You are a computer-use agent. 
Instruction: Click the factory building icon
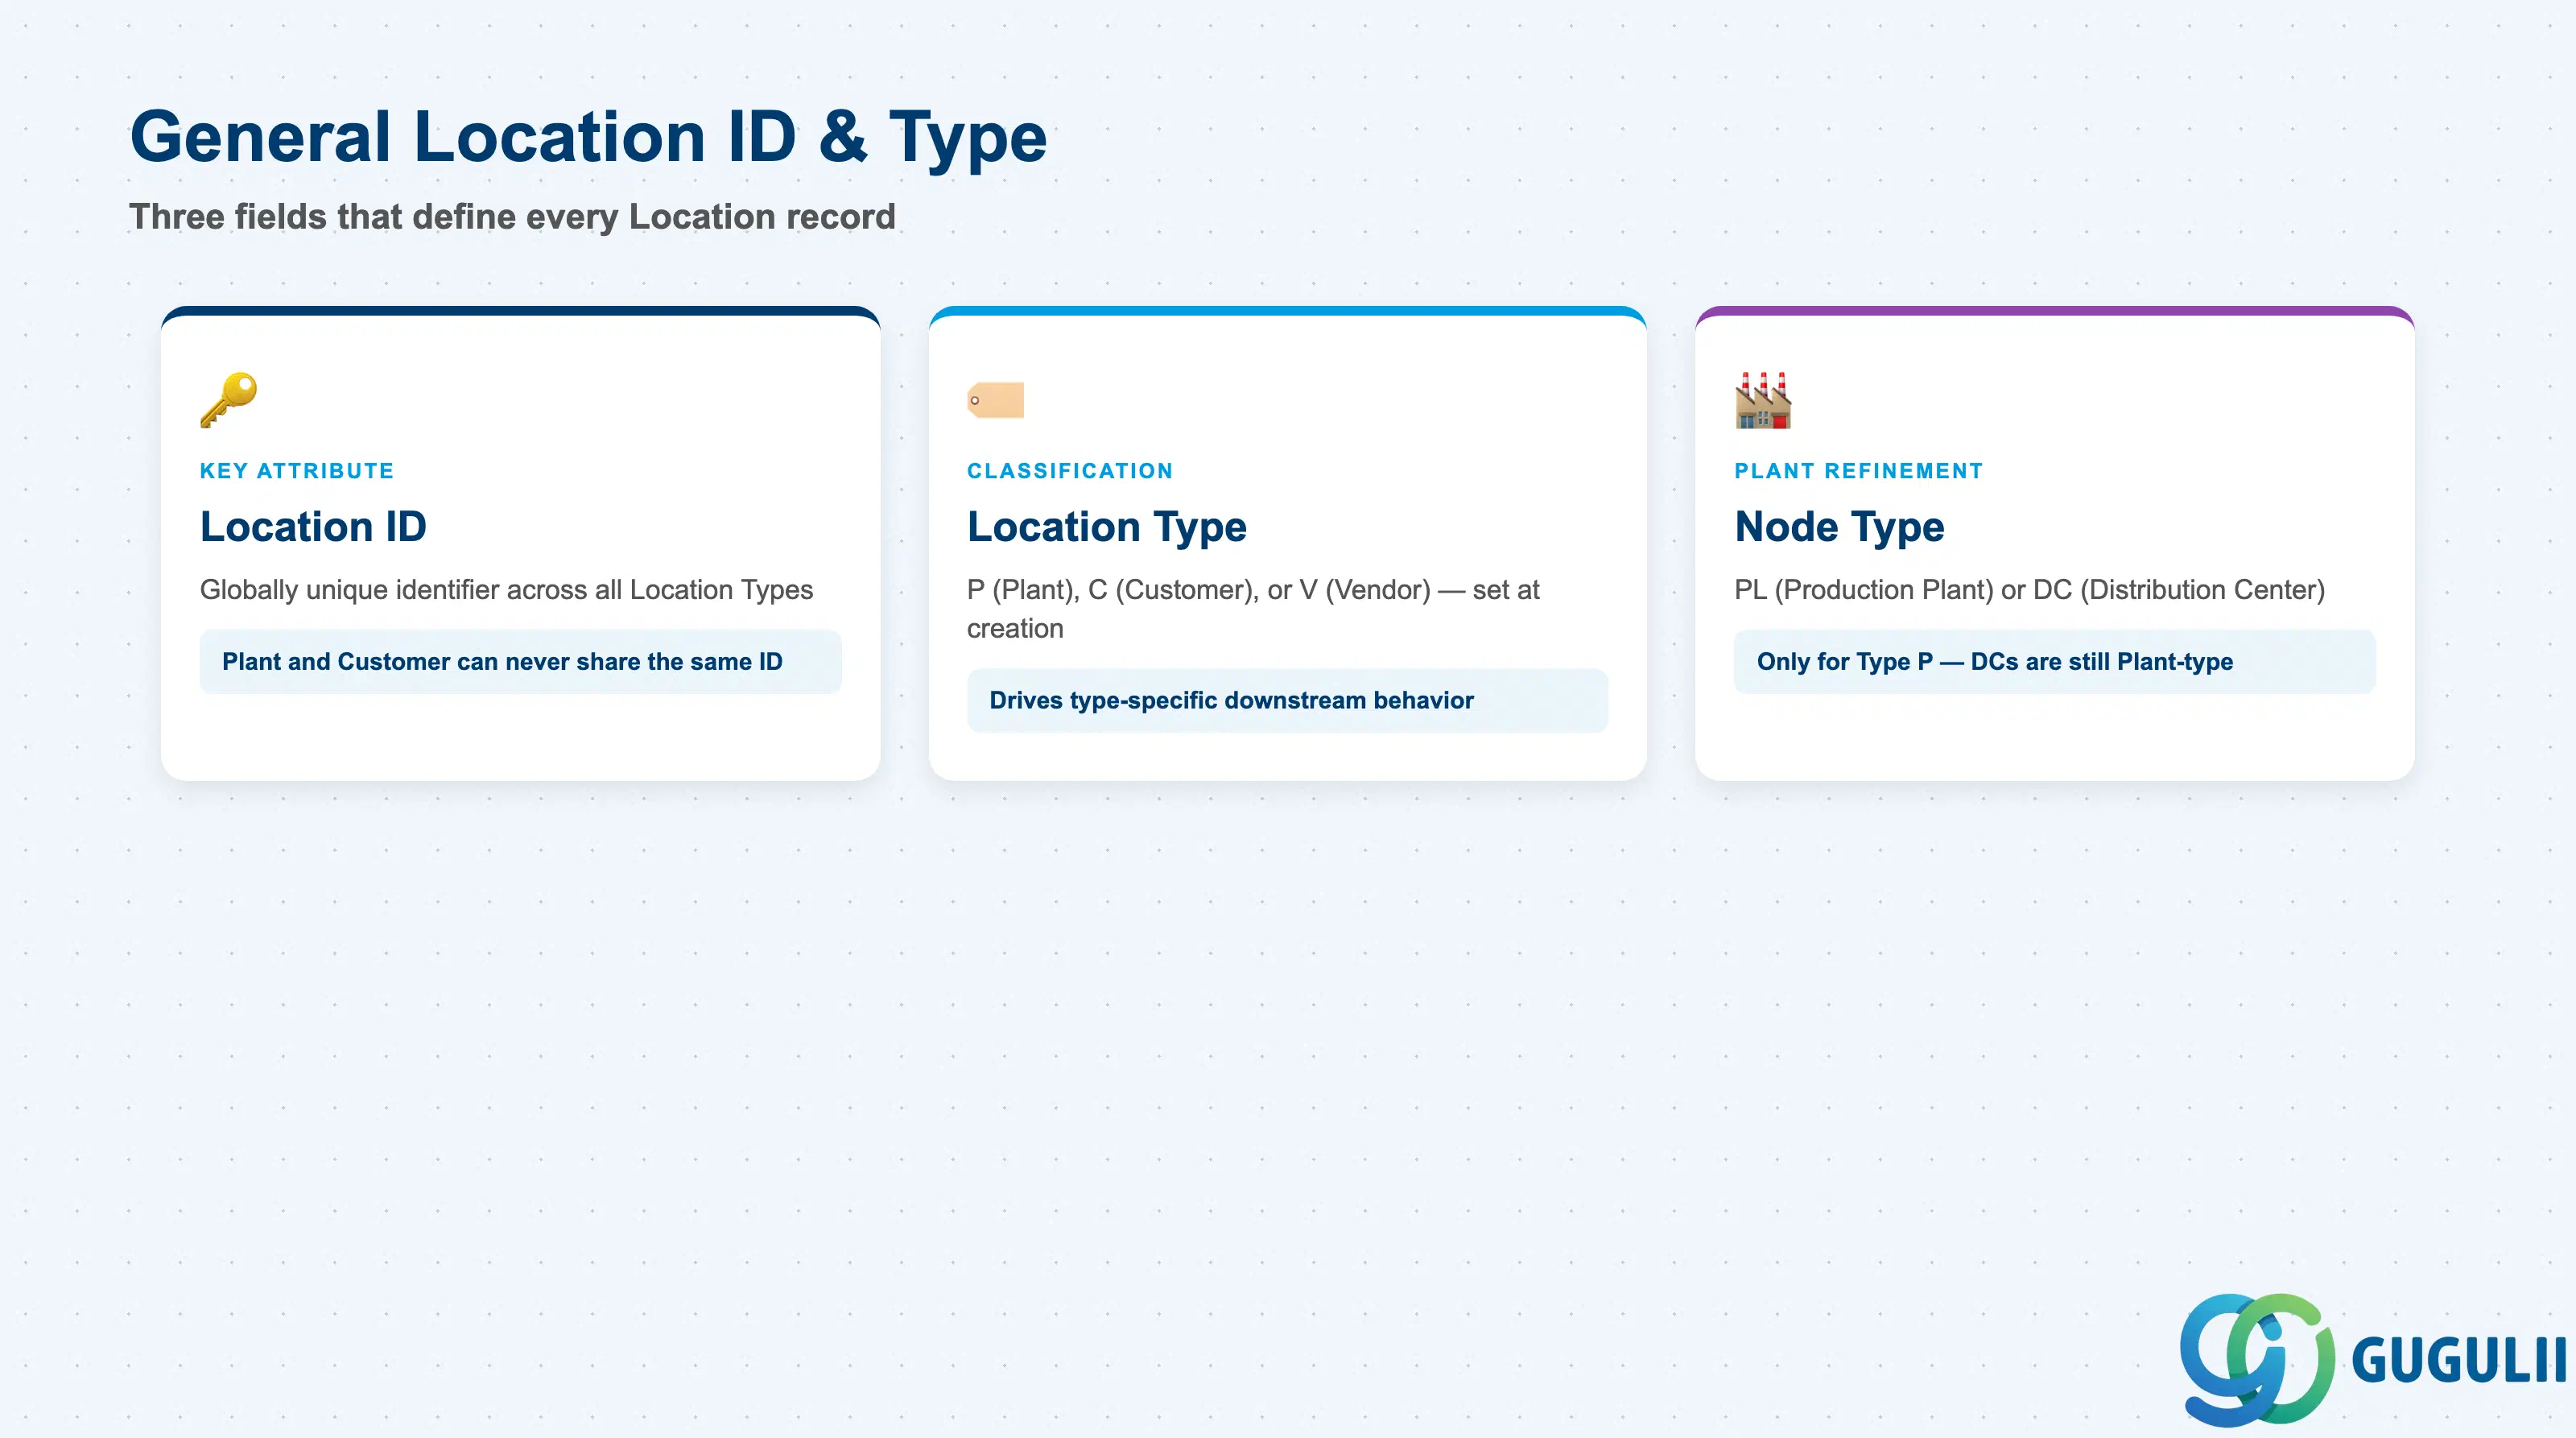point(1763,400)
